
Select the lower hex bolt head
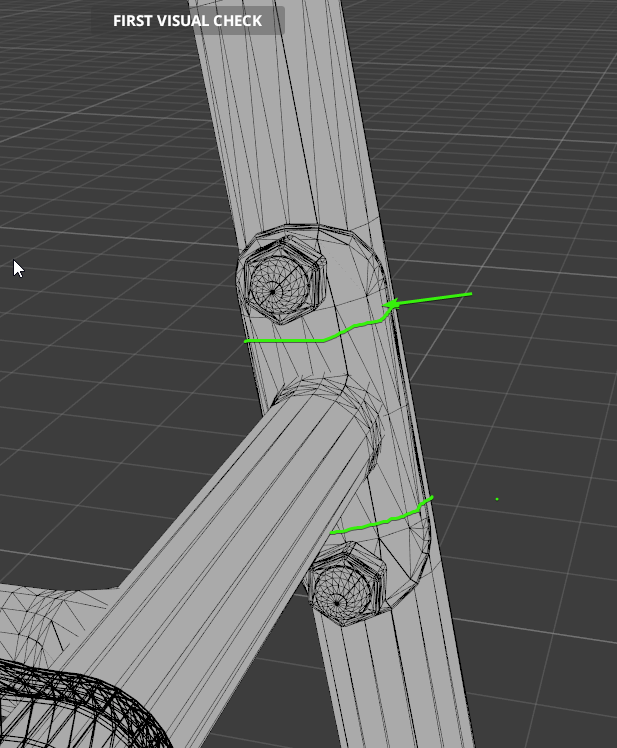tap(346, 585)
